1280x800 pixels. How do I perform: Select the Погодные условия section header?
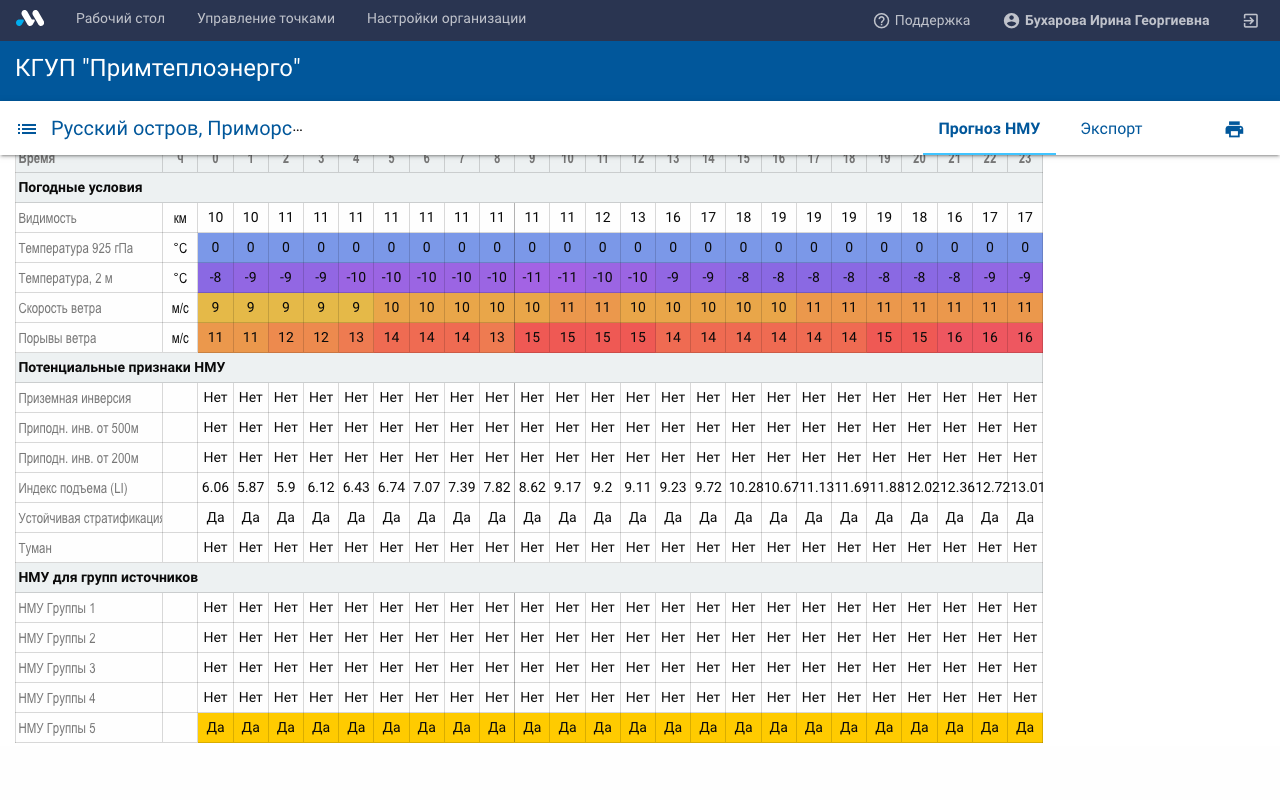point(80,188)
